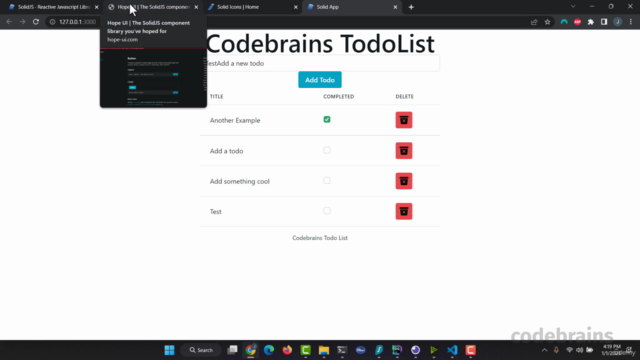Close the Solid Icons Home tab
This screenshot has height=360, width=640.
pyautogui.click(x=296, y=7)
